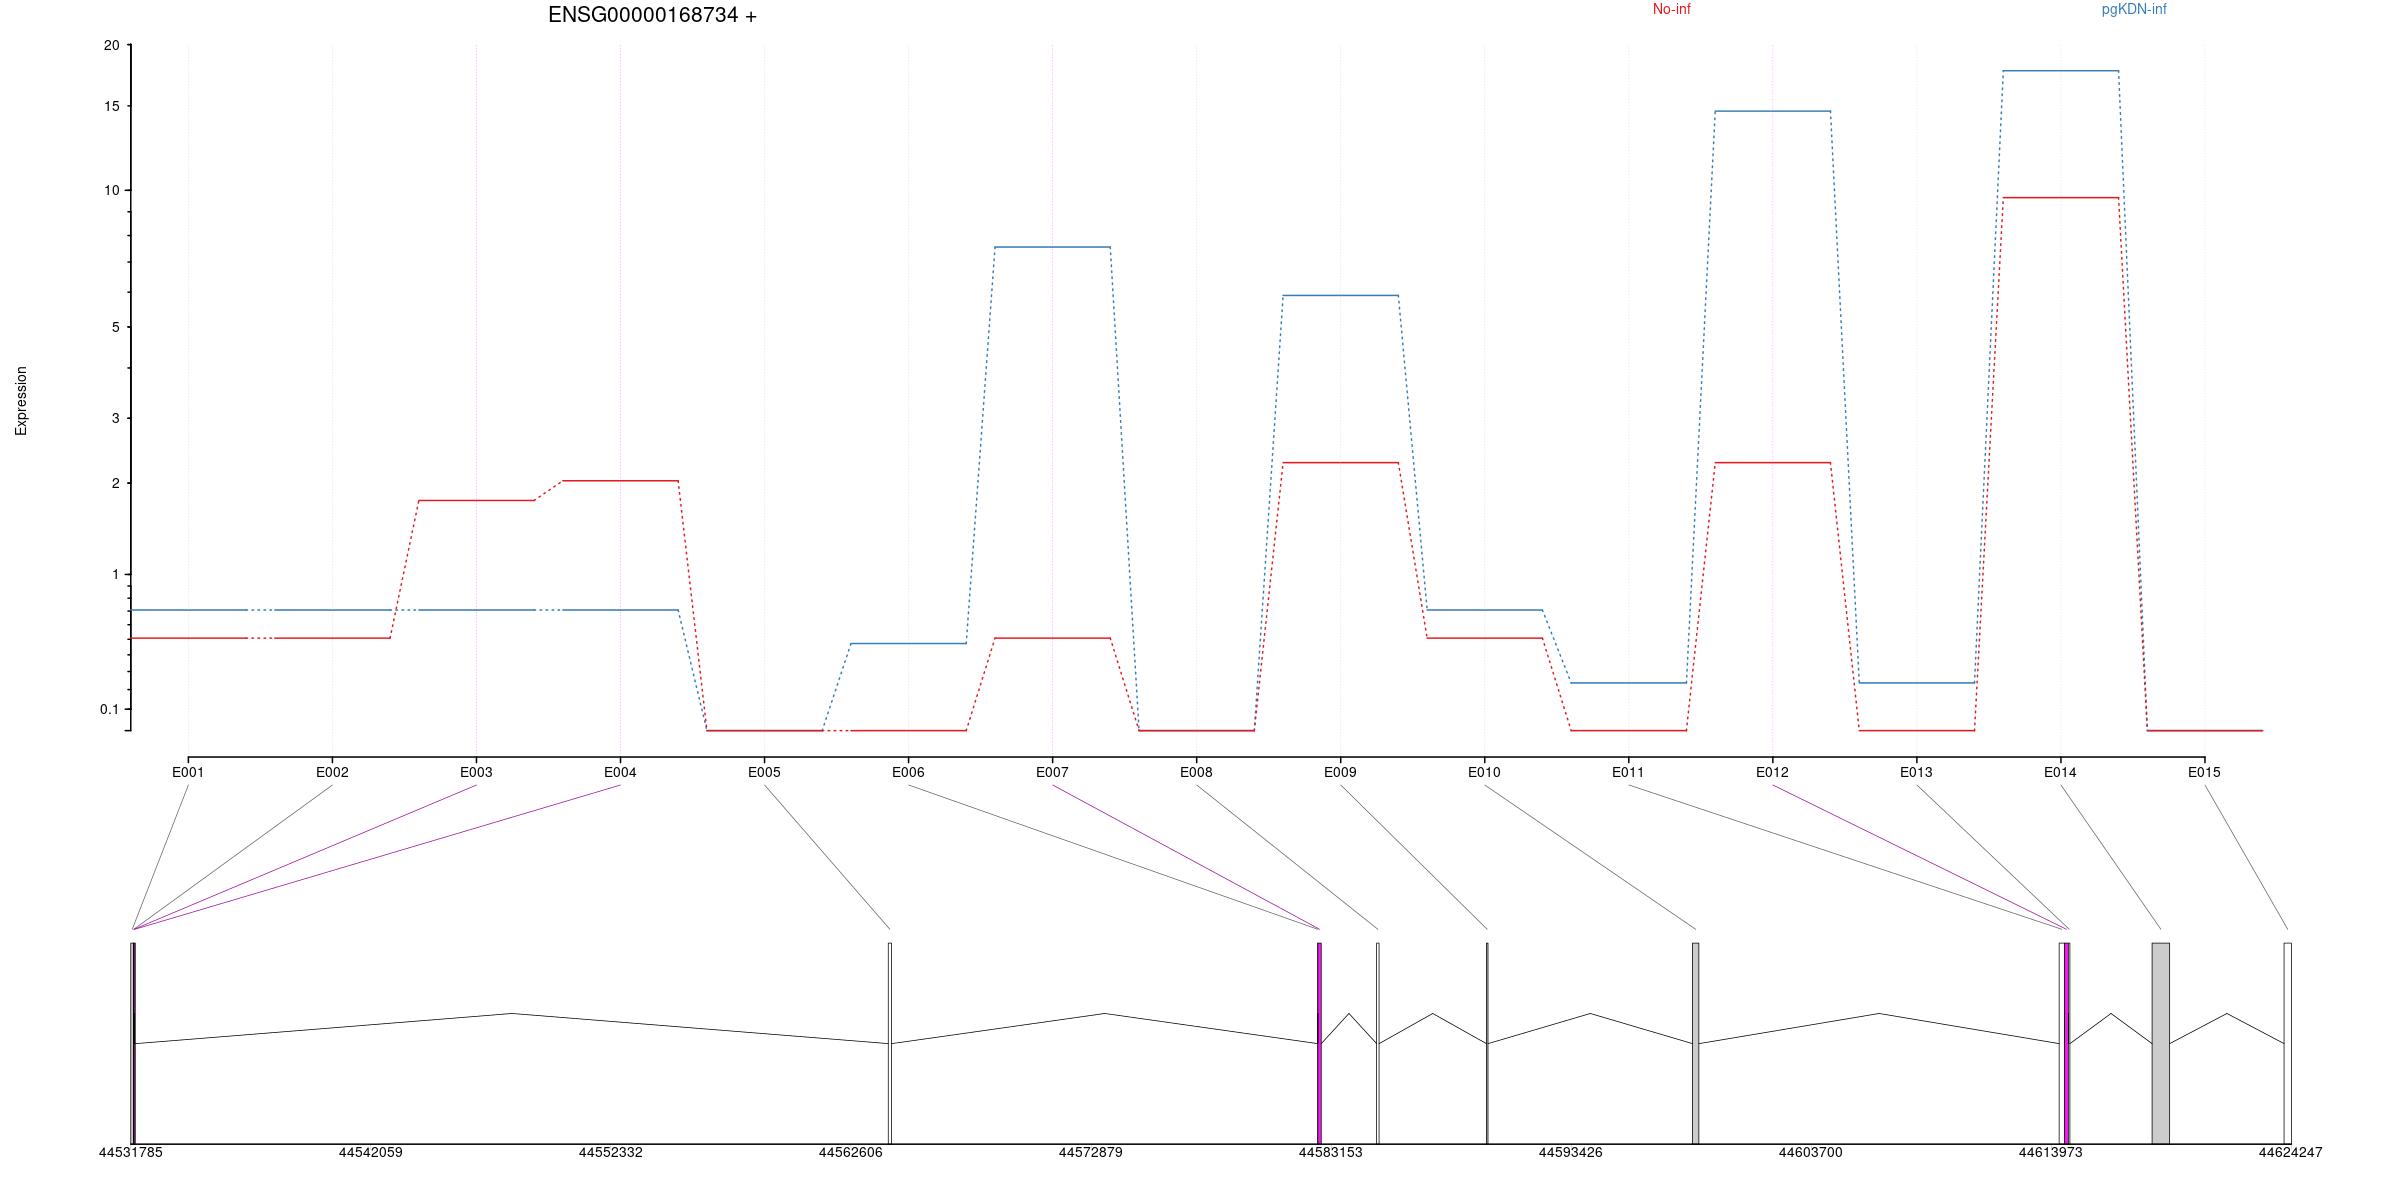The image size is (2400, 1200).
Task: Click blue pgKDN-inf segment above E012
Action: (x=1772, y=111)
